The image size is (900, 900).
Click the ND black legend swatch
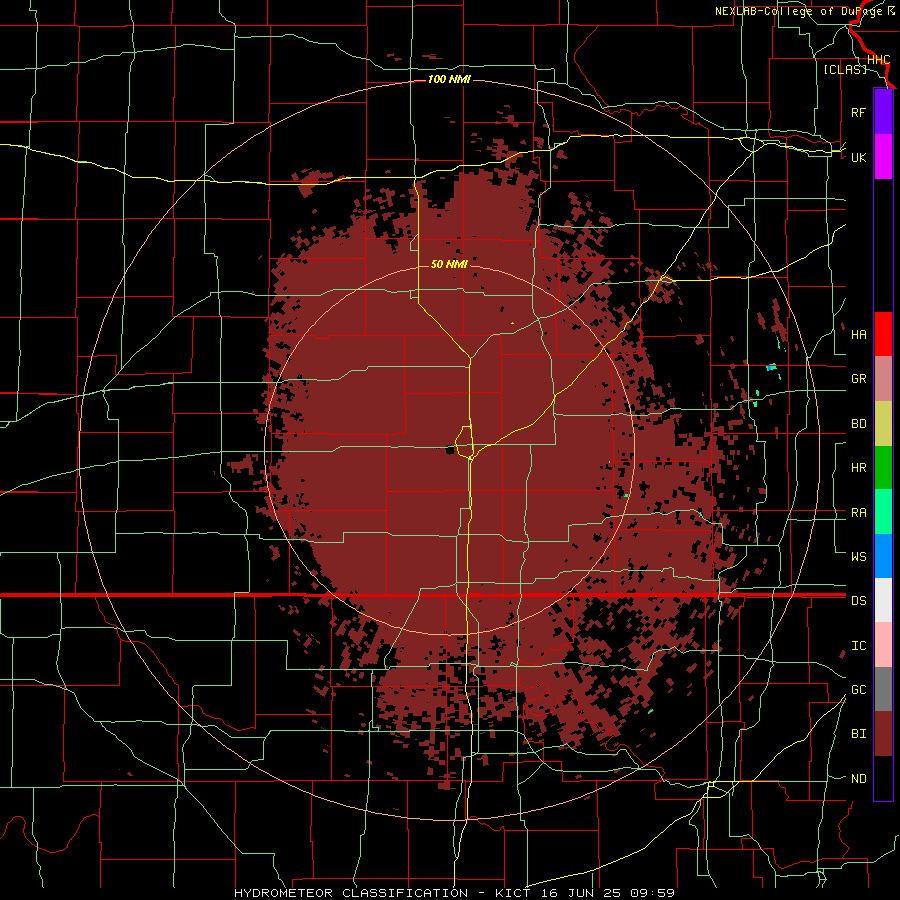[x=883, y=778]
